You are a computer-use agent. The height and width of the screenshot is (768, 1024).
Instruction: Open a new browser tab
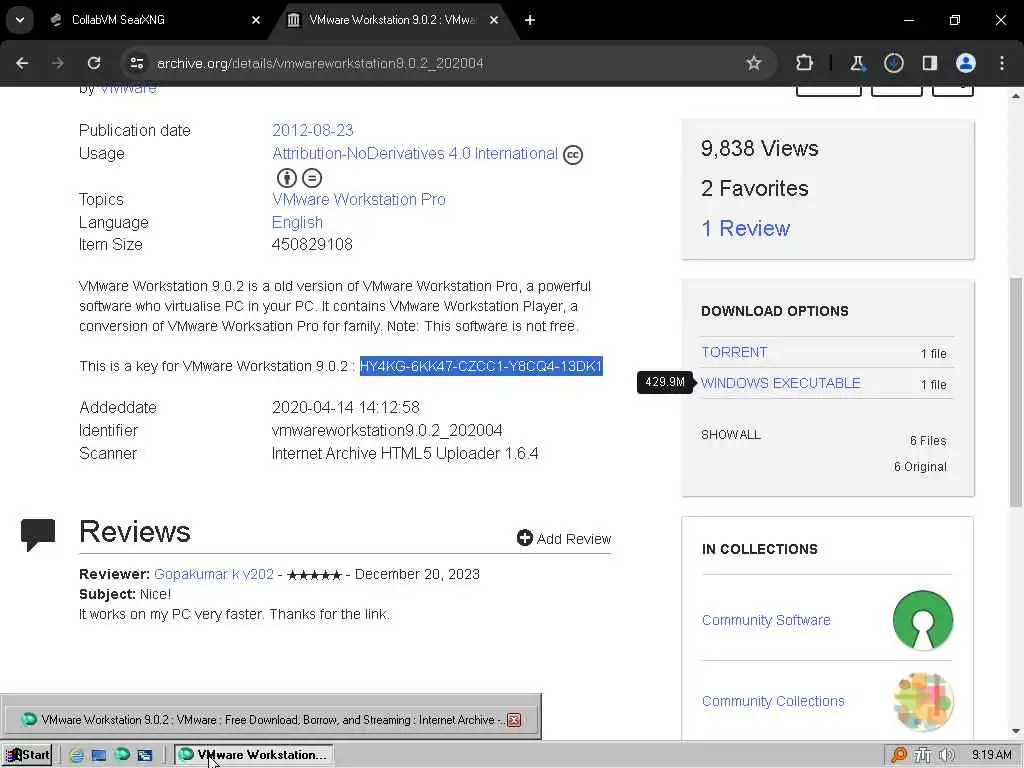pyautogui.click(x=530, y=20)
